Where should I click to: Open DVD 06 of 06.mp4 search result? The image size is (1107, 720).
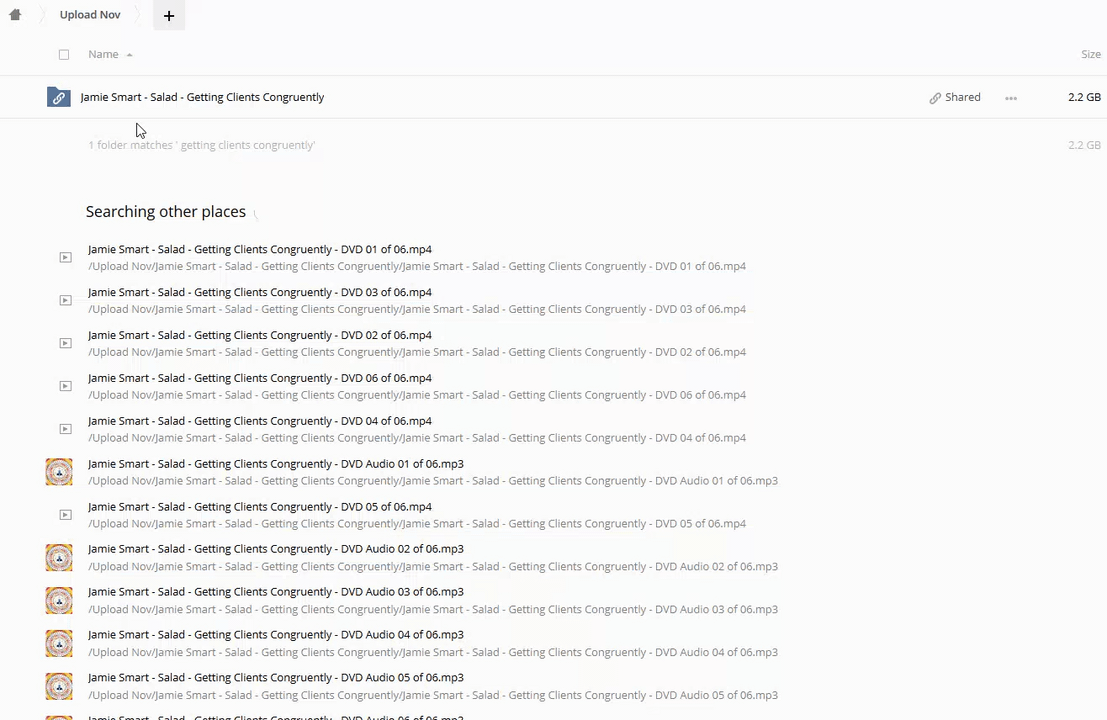[x=260, y=378]
